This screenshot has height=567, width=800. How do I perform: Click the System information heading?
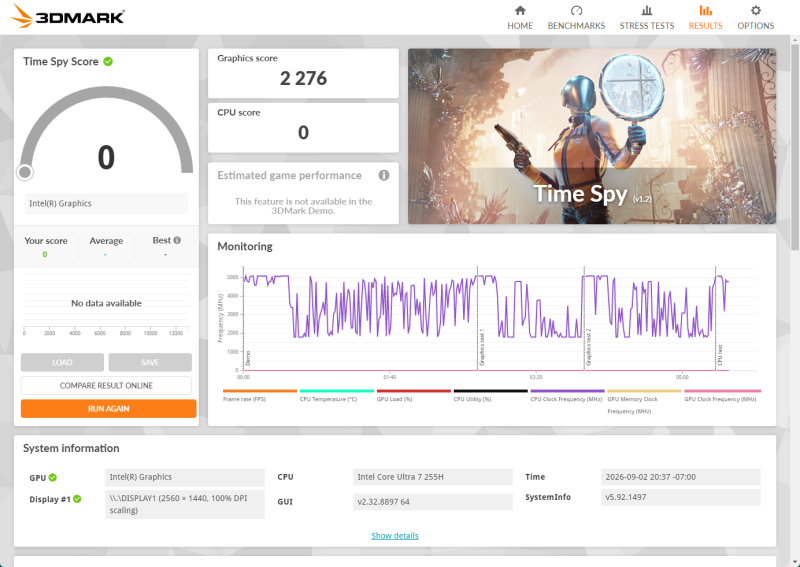71,449
